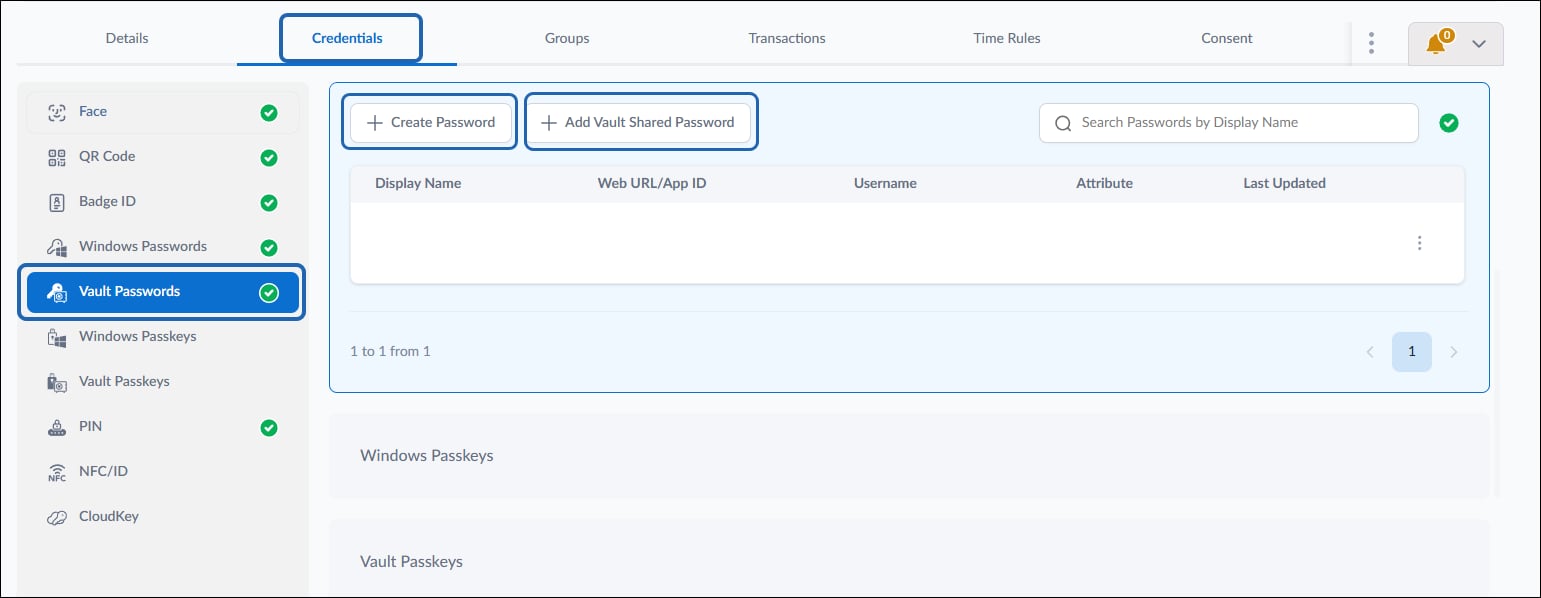Switch to the Credentials tab
This screenshot has height=598, width=1541.
347,38
